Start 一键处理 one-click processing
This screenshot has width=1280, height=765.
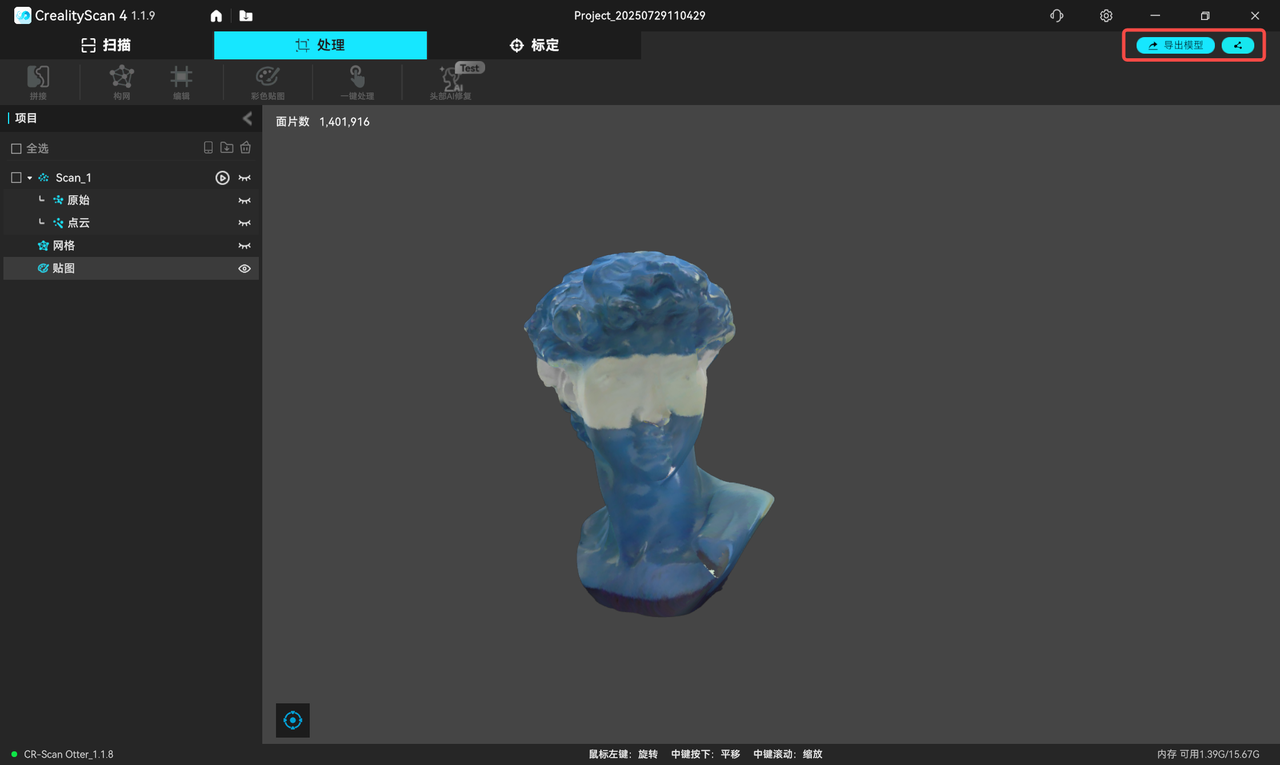[357, 82]
